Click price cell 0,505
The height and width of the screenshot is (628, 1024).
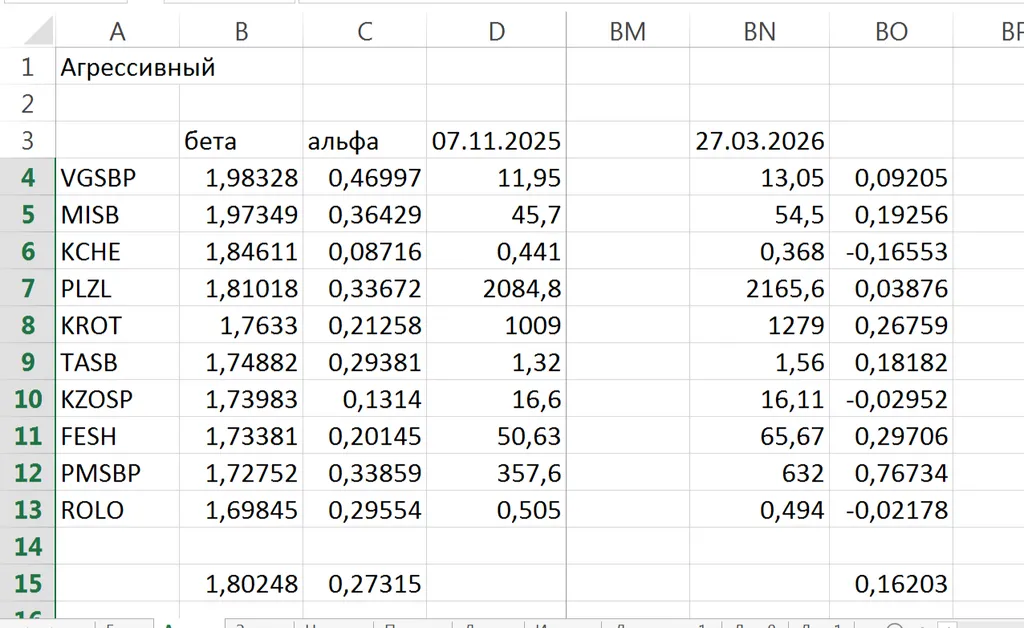tap(496, 510)
